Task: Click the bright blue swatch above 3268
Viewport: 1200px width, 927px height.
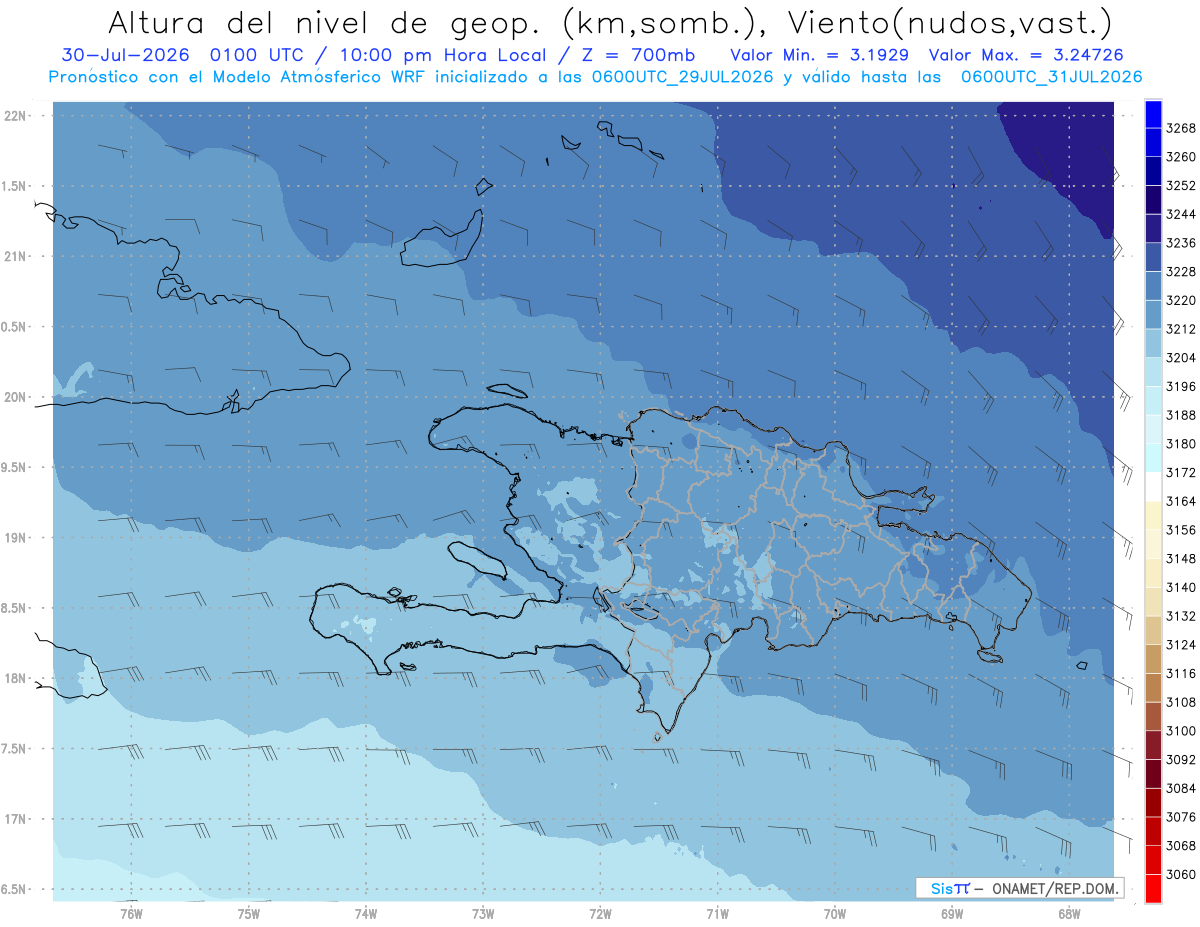Action: point(1153,115)
